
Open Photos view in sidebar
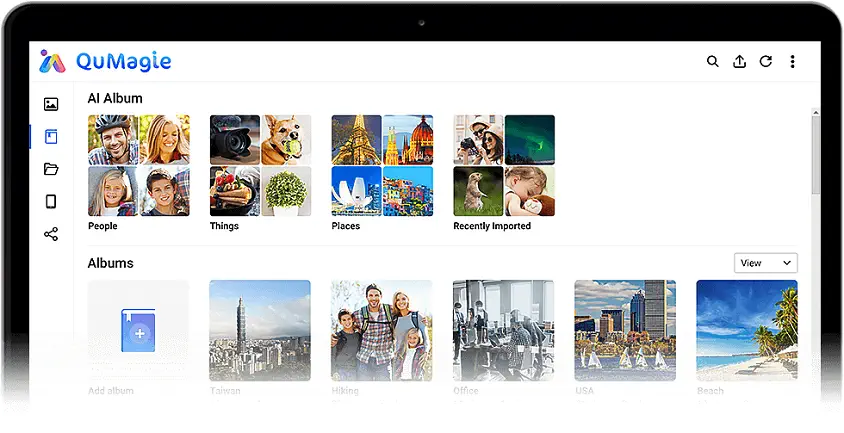click(x=51, y=104)
